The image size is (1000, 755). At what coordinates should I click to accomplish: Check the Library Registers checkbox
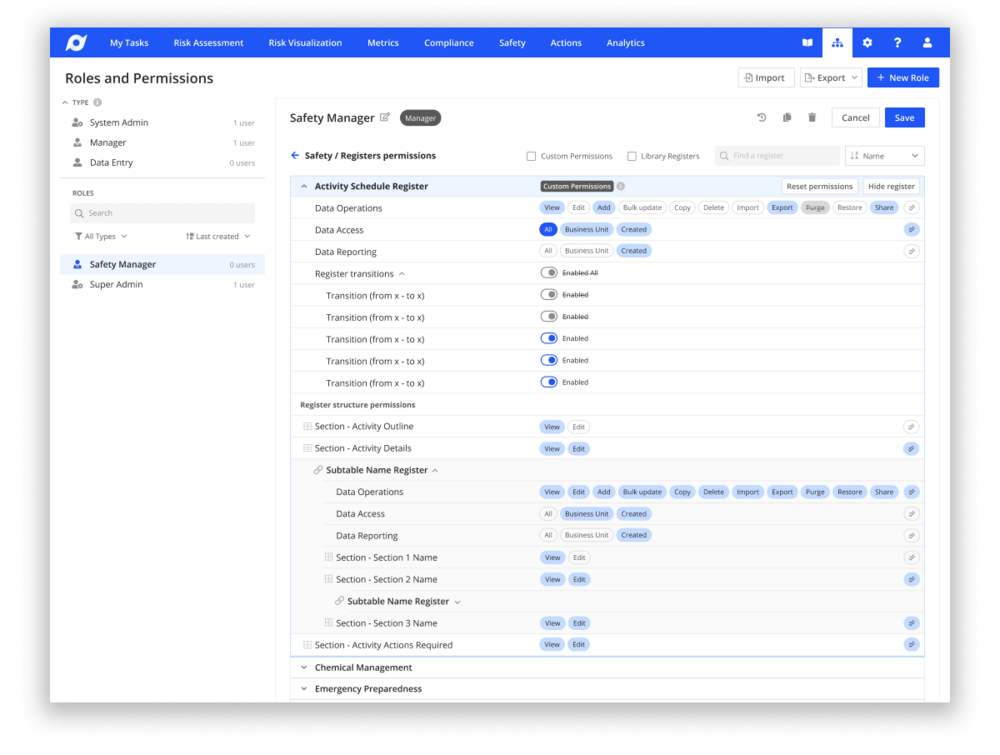click(629, 156)
